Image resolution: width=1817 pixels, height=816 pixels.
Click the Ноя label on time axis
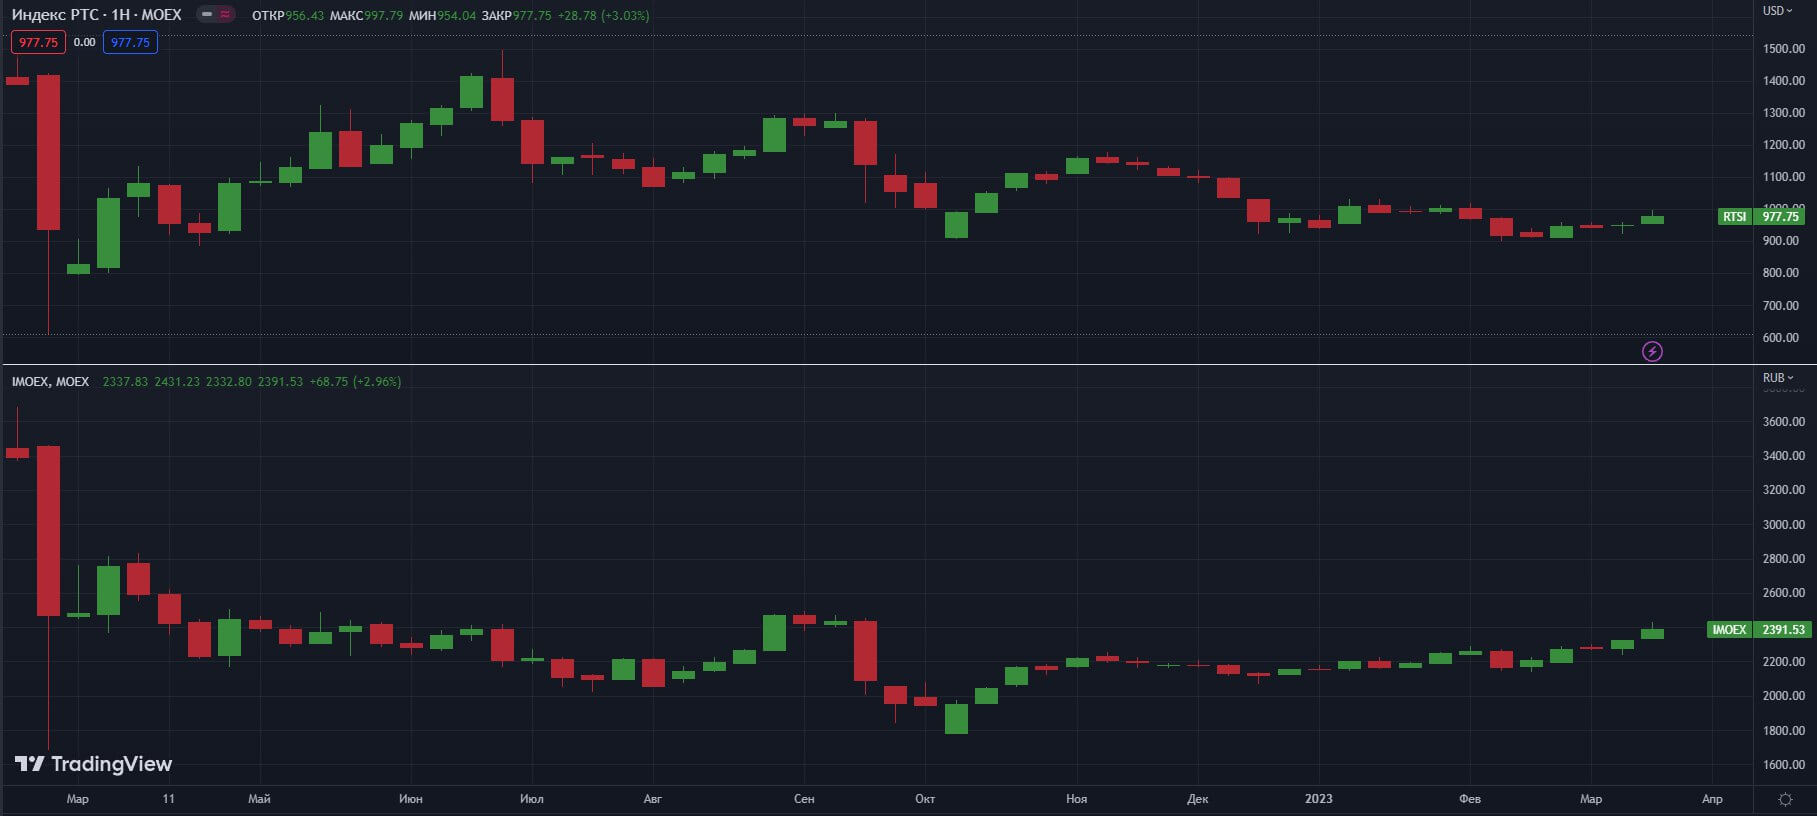1076,799
